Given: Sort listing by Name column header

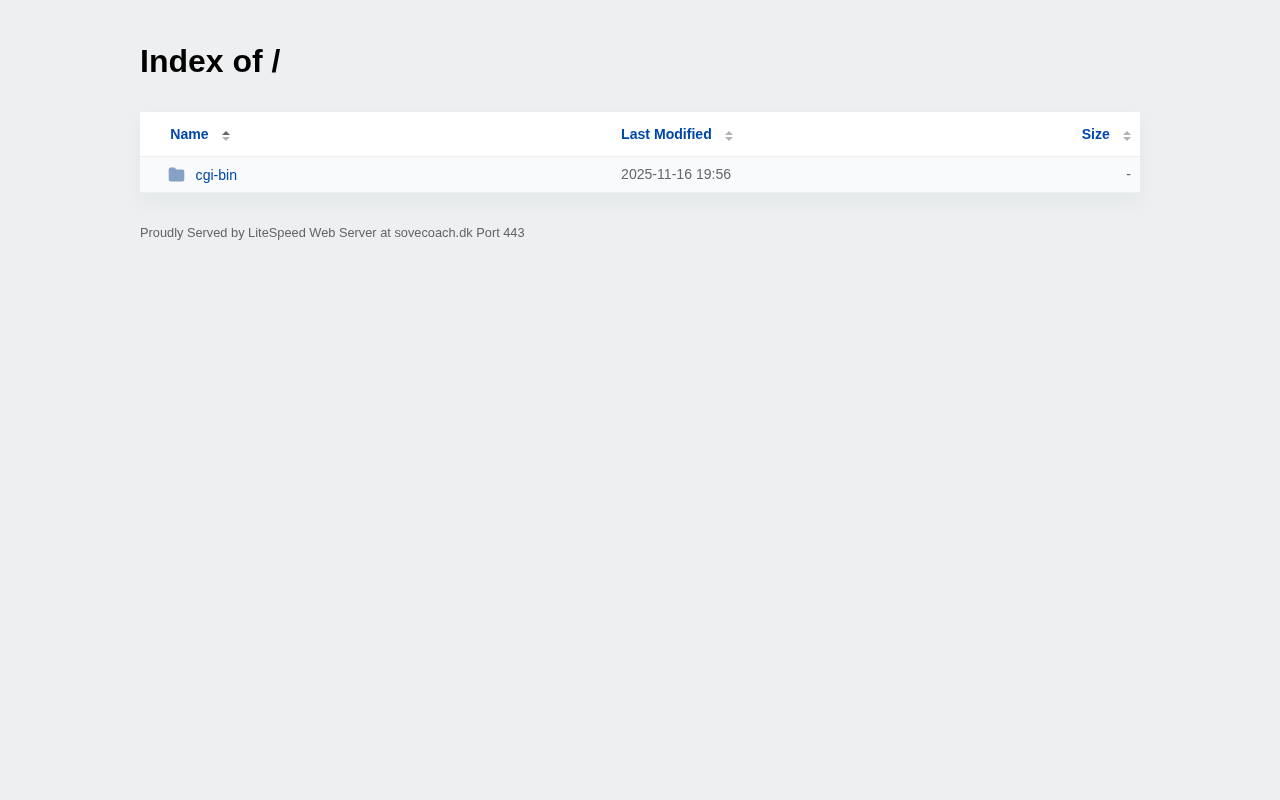Looking at the screenshot, I should click(x=189, y=134).
